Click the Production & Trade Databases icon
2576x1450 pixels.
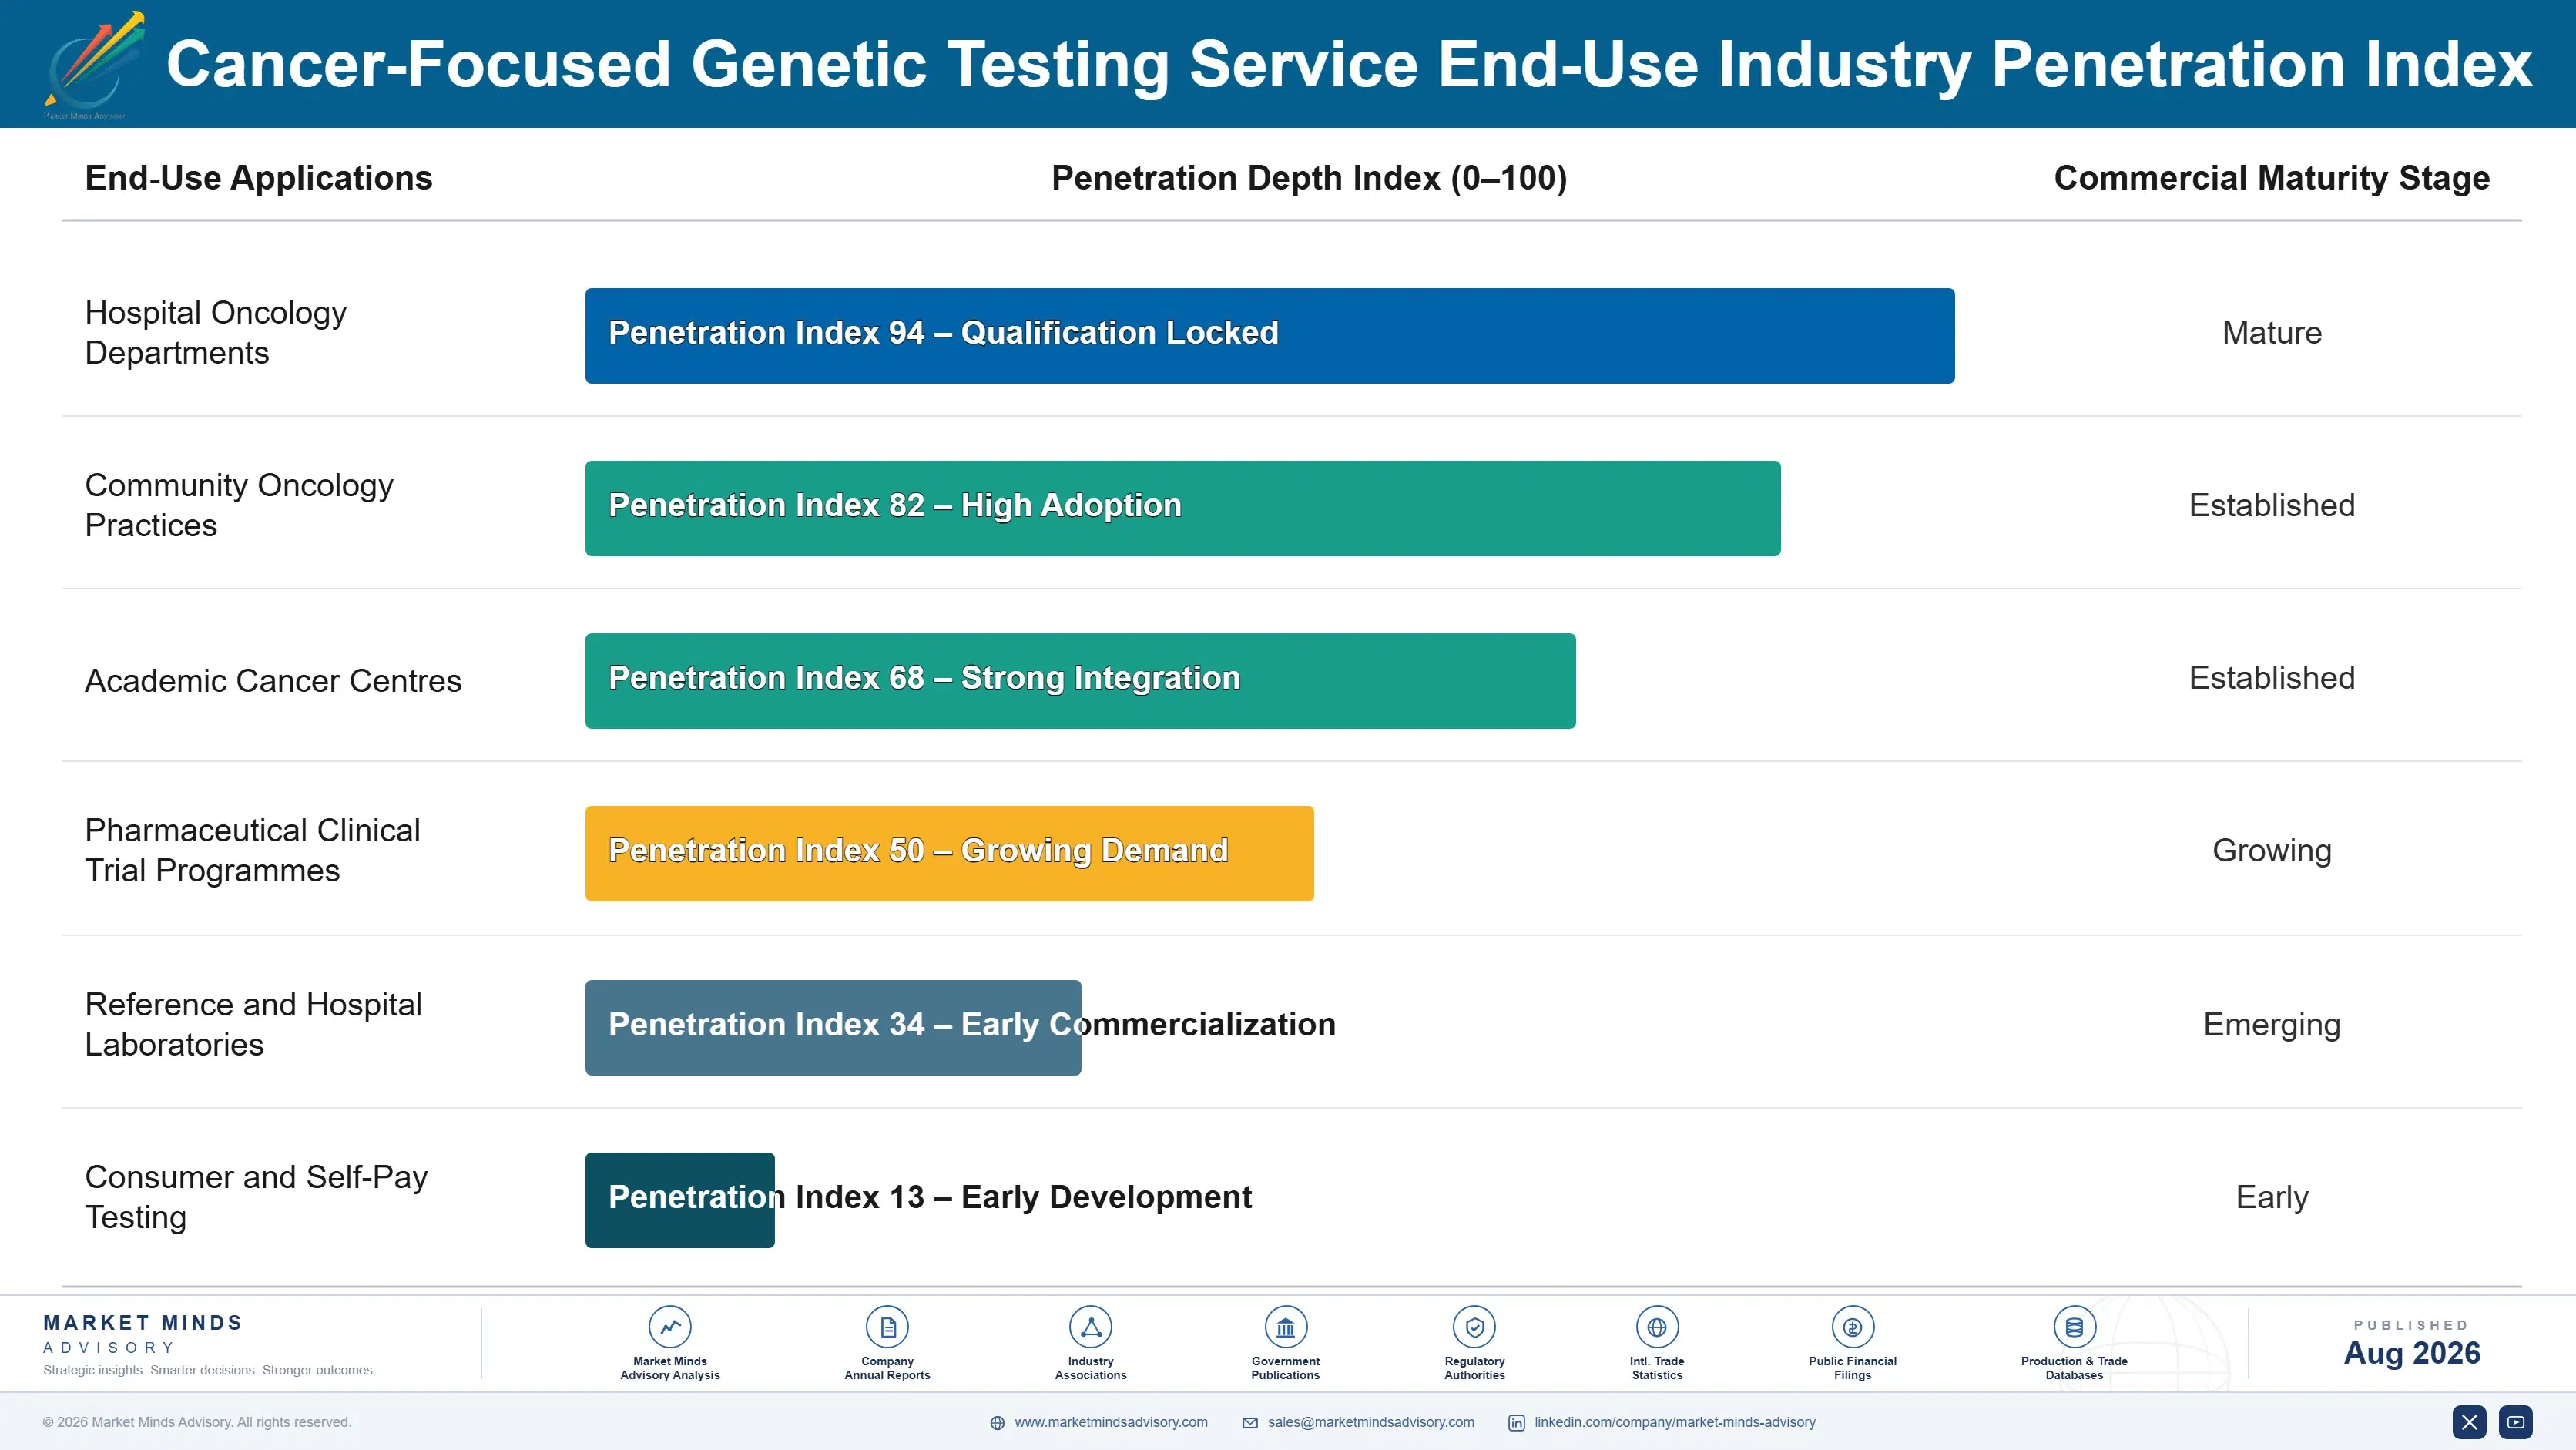pyautogui.click(x=2074, y=1327)
